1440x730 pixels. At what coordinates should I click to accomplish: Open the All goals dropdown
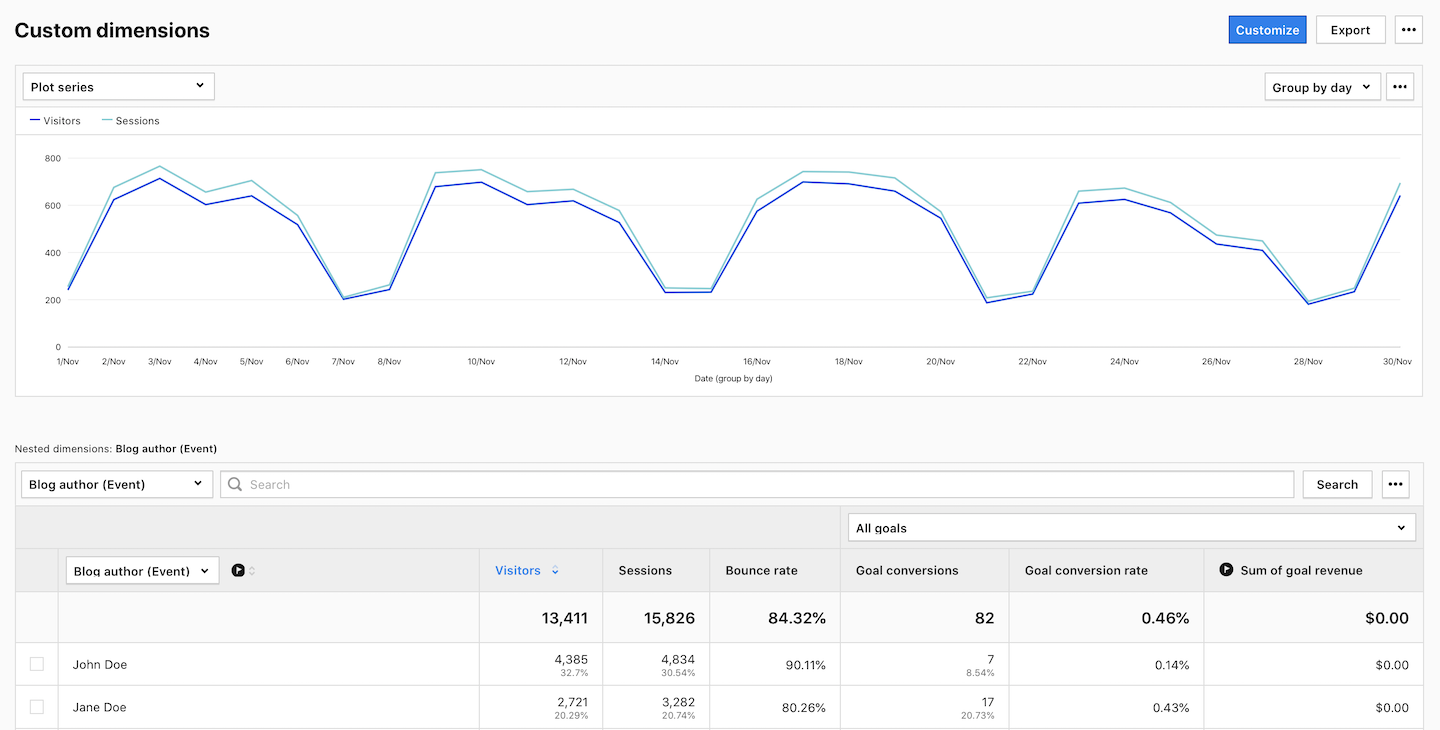(x=1131, y=528)
